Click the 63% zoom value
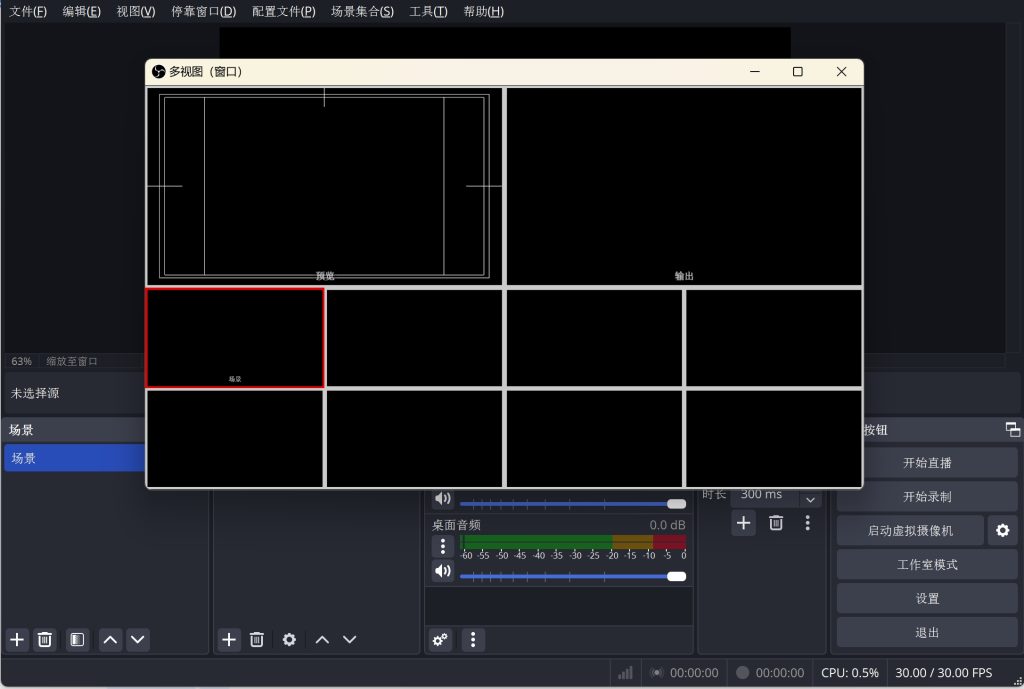Screen dimensions: 1024x689 (22, 361)
